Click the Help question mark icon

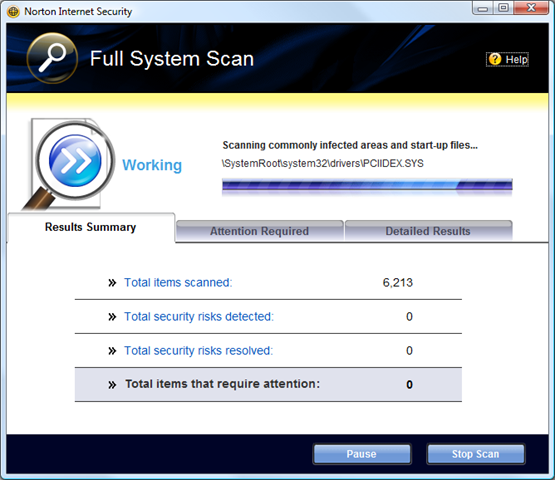(495, 59)
